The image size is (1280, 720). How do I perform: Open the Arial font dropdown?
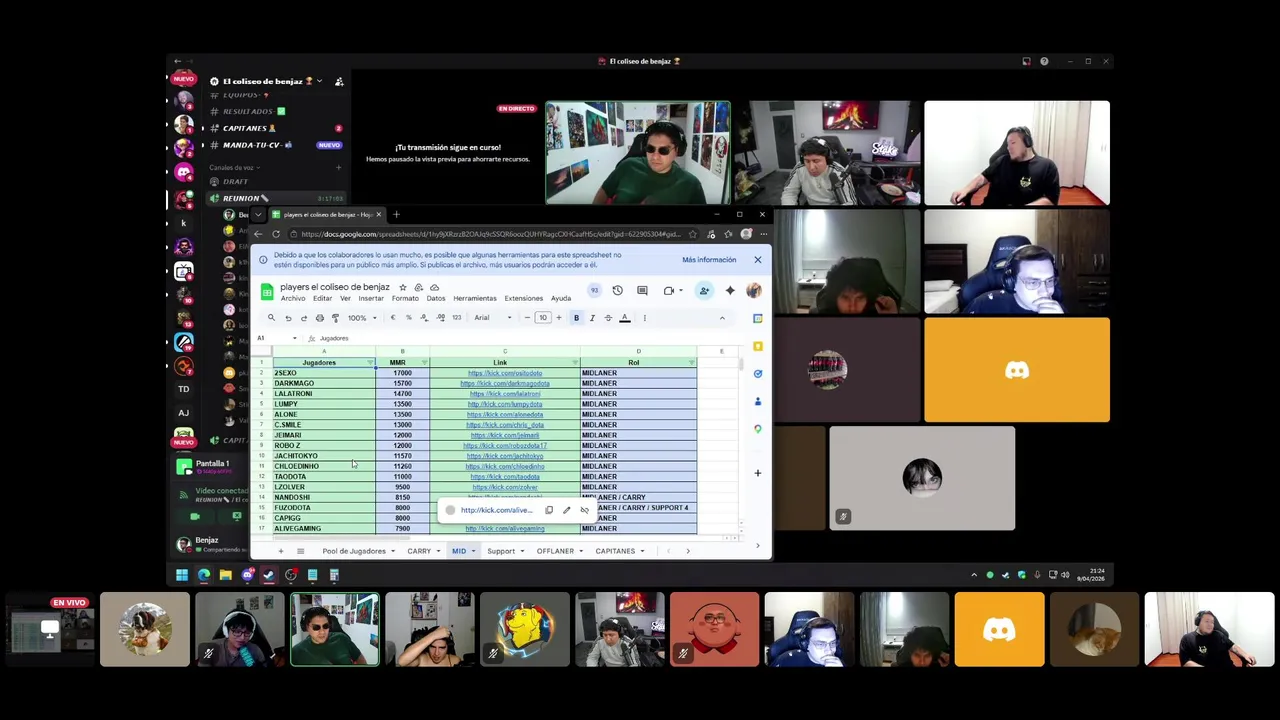pos(492,318)
